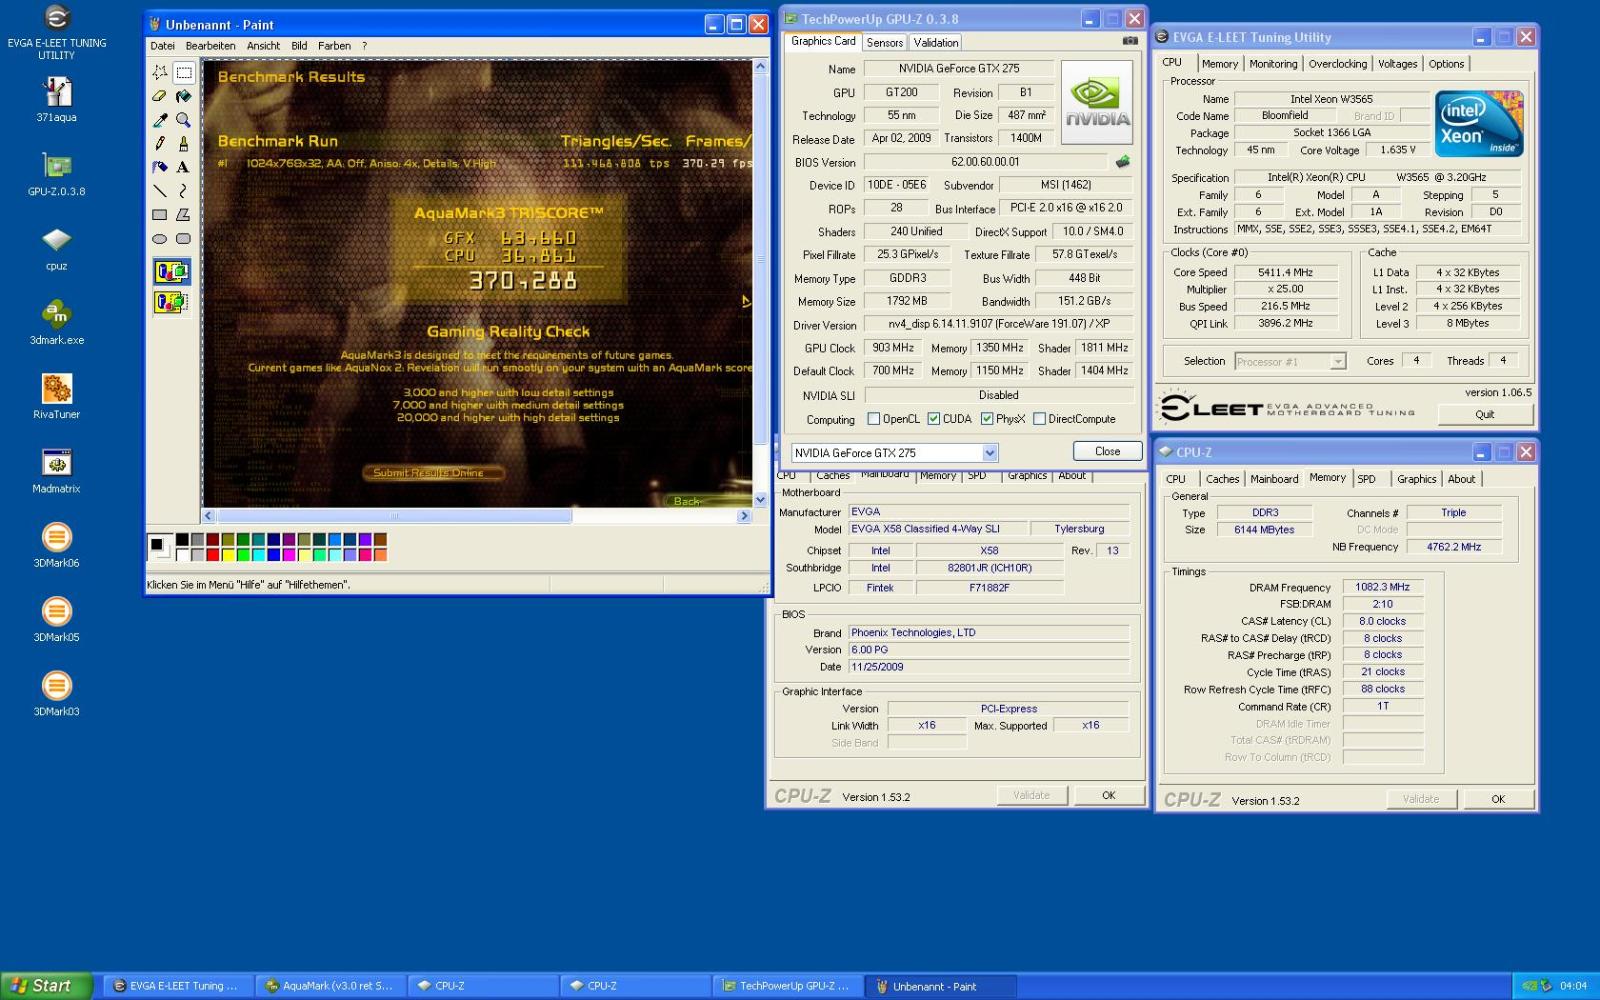
Task: Select the rectangular Select tool in Paint
Action: point(184,72)
